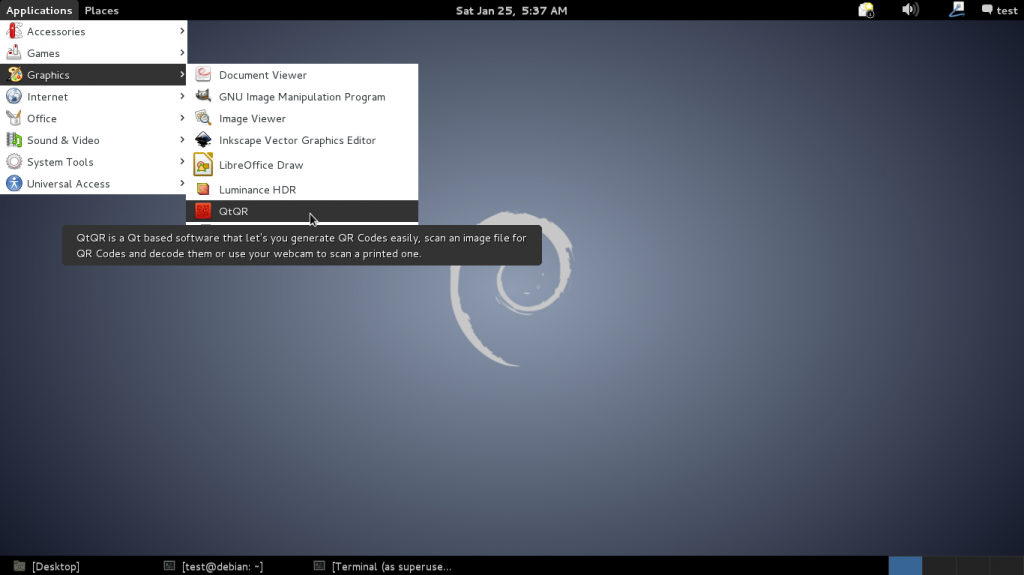This screenshot has height=575, width=1024.
Task: Click the Inkscape Vector Graphics Editor icon
Action: tap(203, 140)
